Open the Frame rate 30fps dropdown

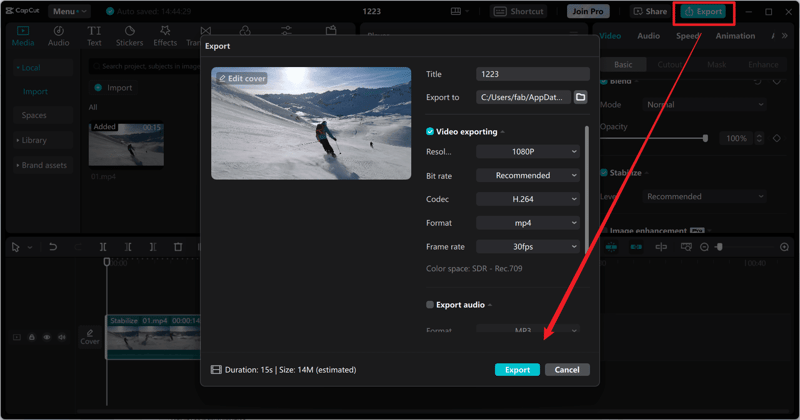click(528, 247)
